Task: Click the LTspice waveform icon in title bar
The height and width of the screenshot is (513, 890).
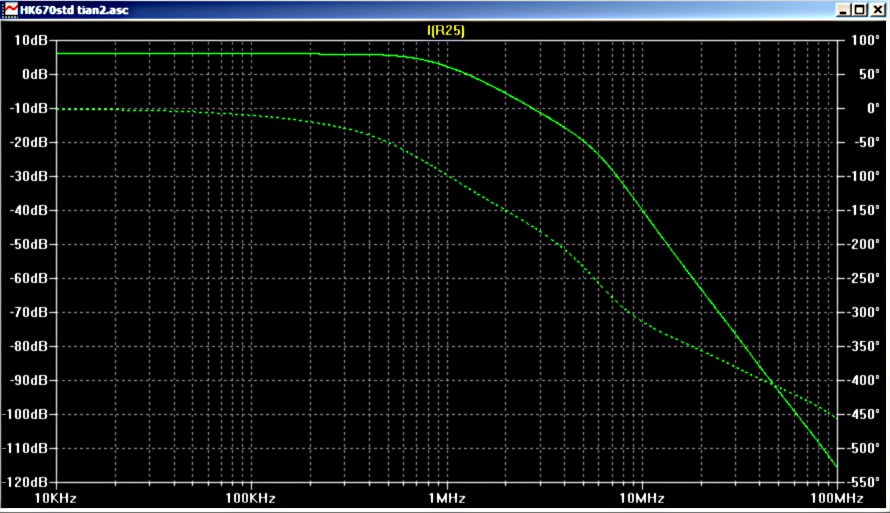Action: (10, 9)
